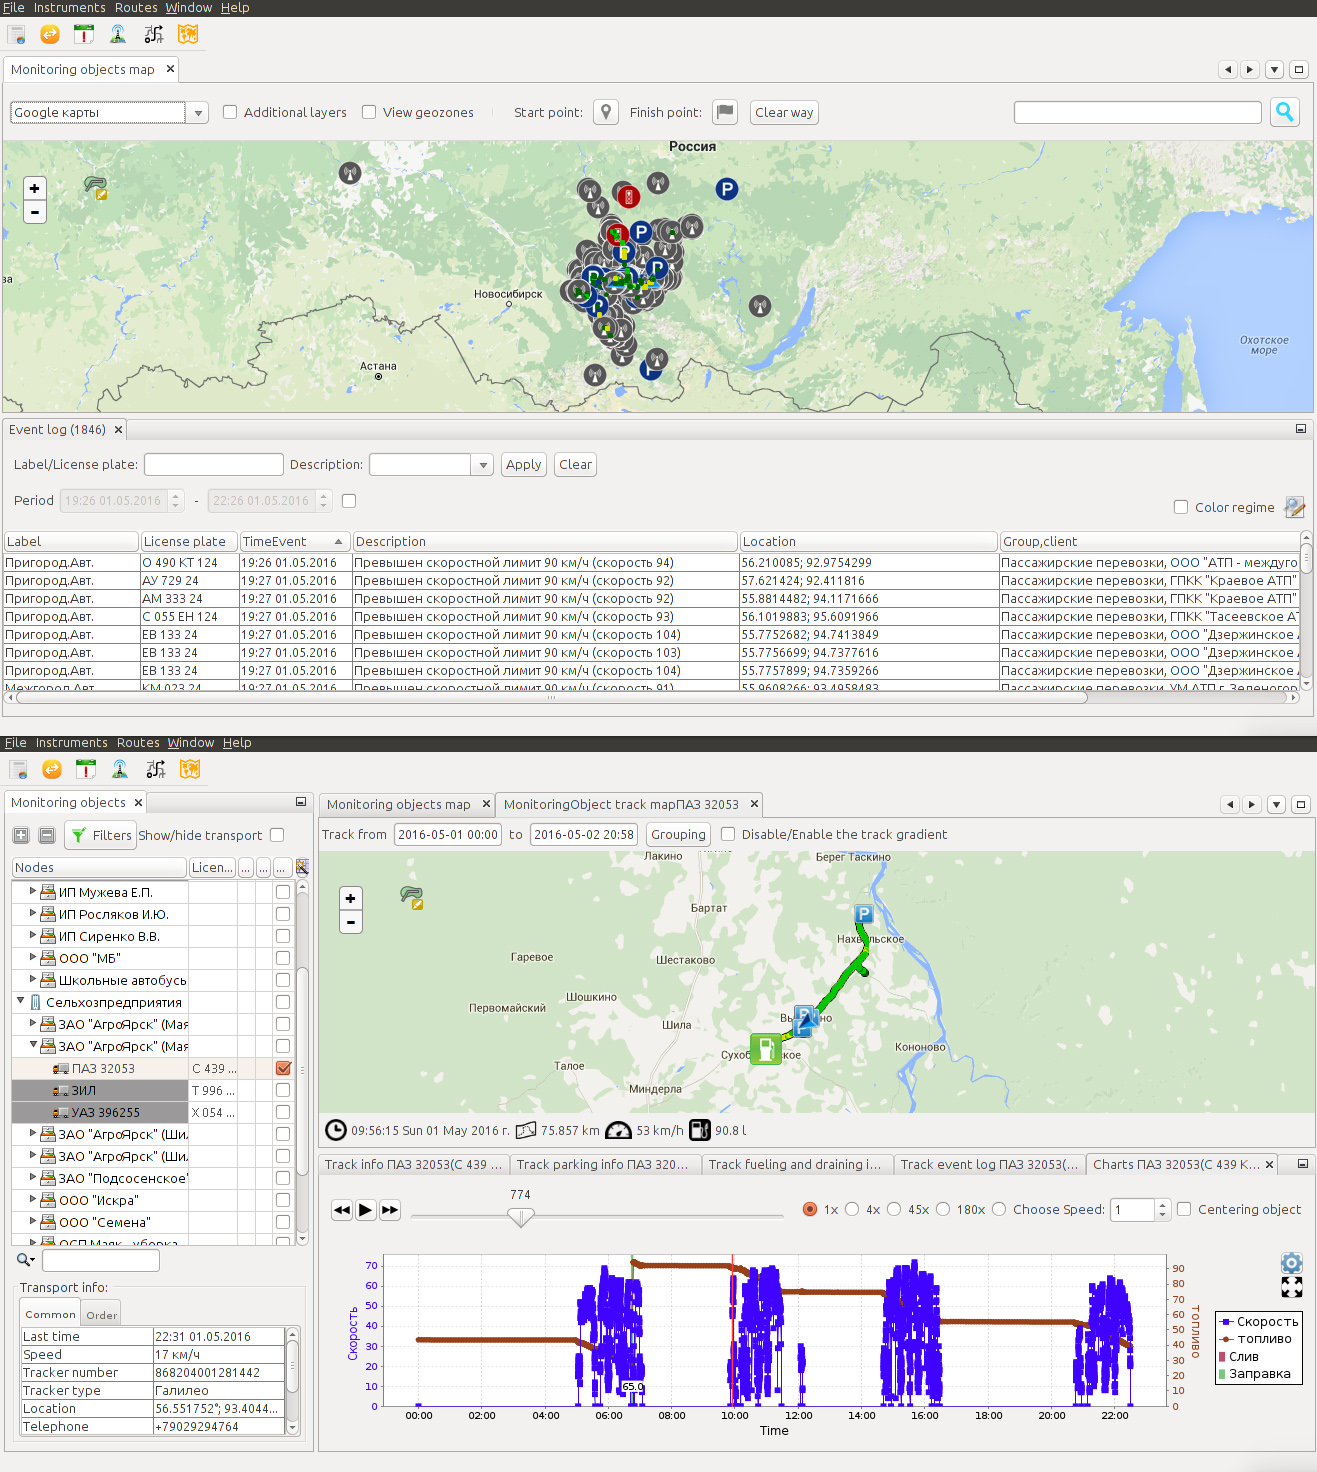
Task: Click the blue magnifier search button
Action: (x=1285, y=112)
